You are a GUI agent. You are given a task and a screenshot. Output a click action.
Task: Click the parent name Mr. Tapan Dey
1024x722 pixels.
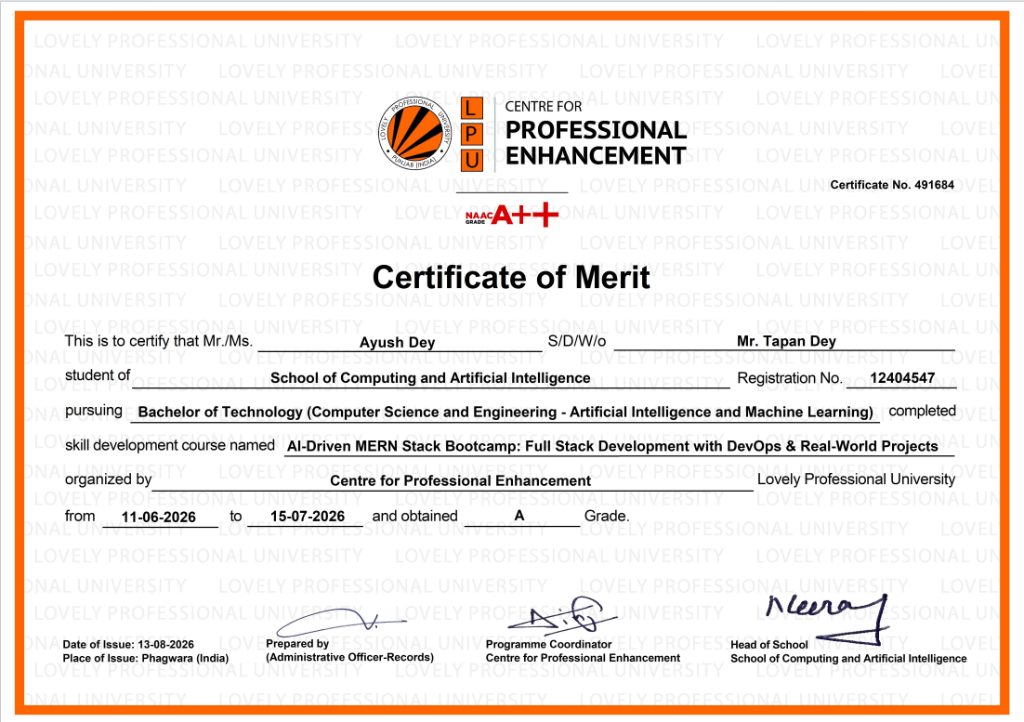(786, 341)
